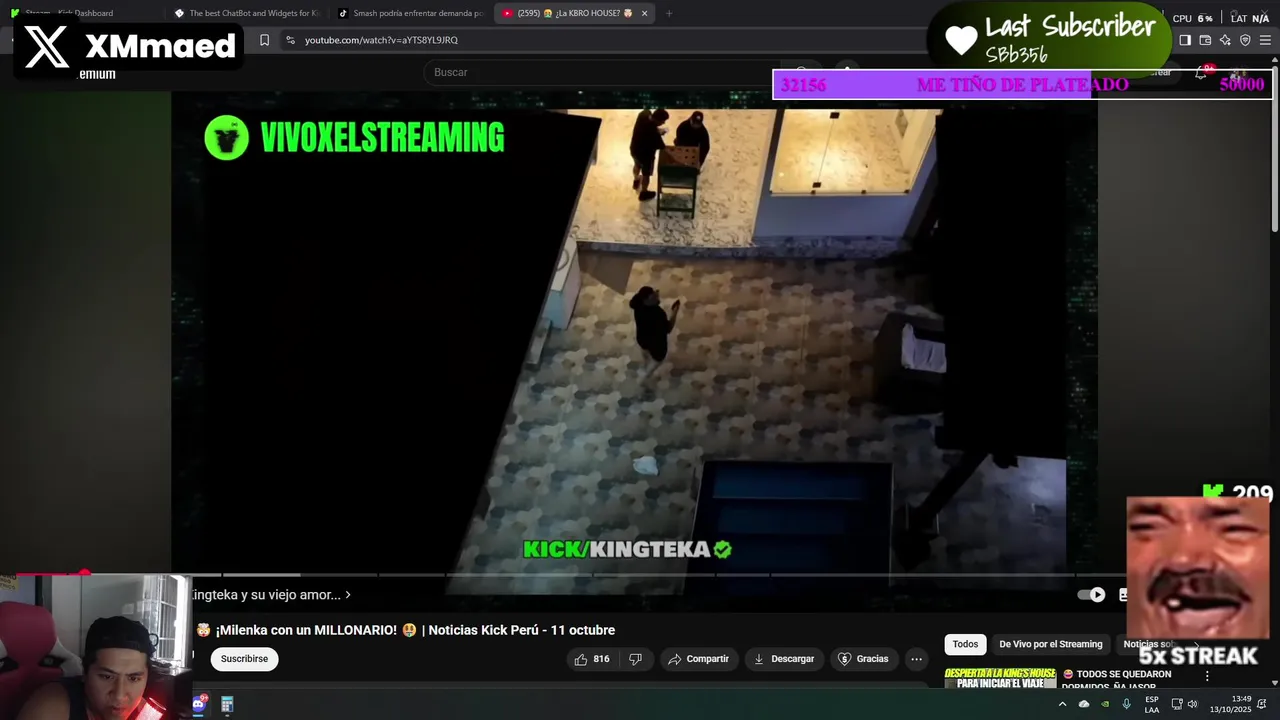This screenshot has width=1280, height=720.
Task: Open site information icon in address bar
Action: (290, 40)
